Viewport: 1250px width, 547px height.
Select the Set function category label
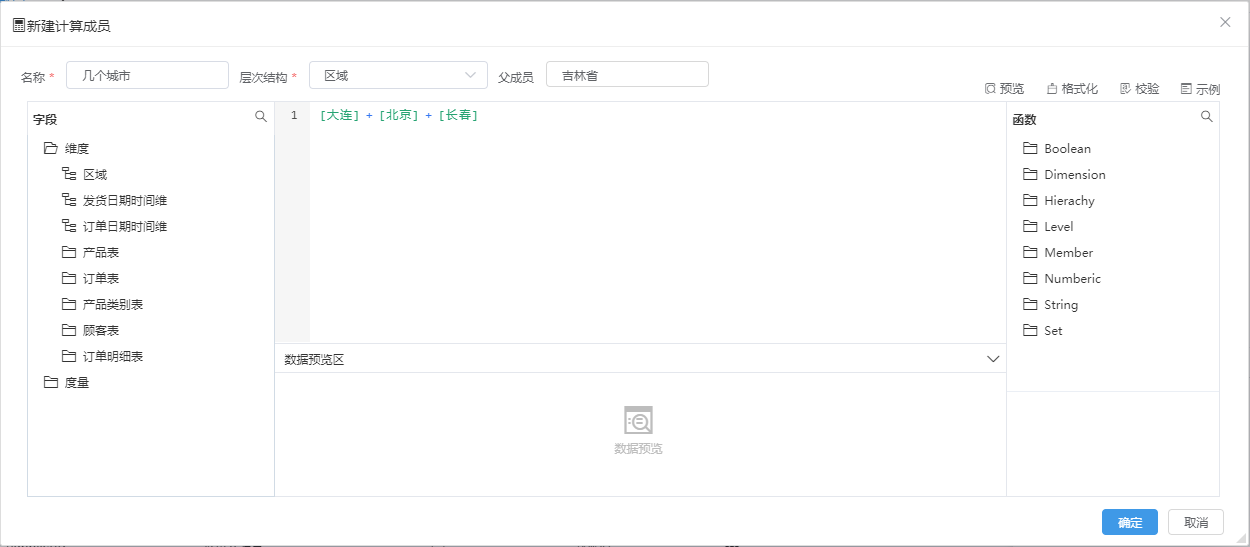[x=1053, y=330]
